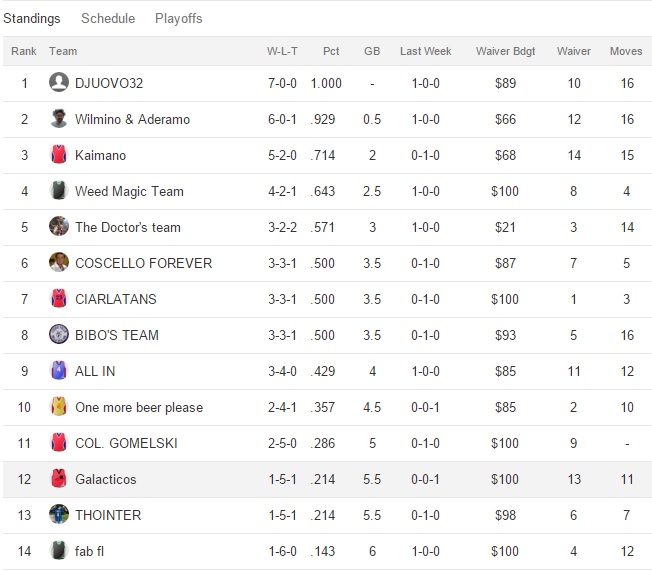The height and width of the screenshot is (571, 652).
Task: Open the Playoffs tab
Action: coord(178,19)
